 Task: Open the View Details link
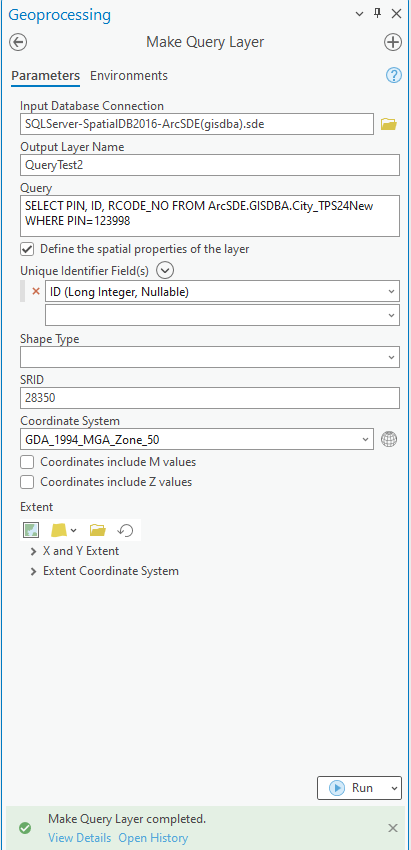pos(80,838)
